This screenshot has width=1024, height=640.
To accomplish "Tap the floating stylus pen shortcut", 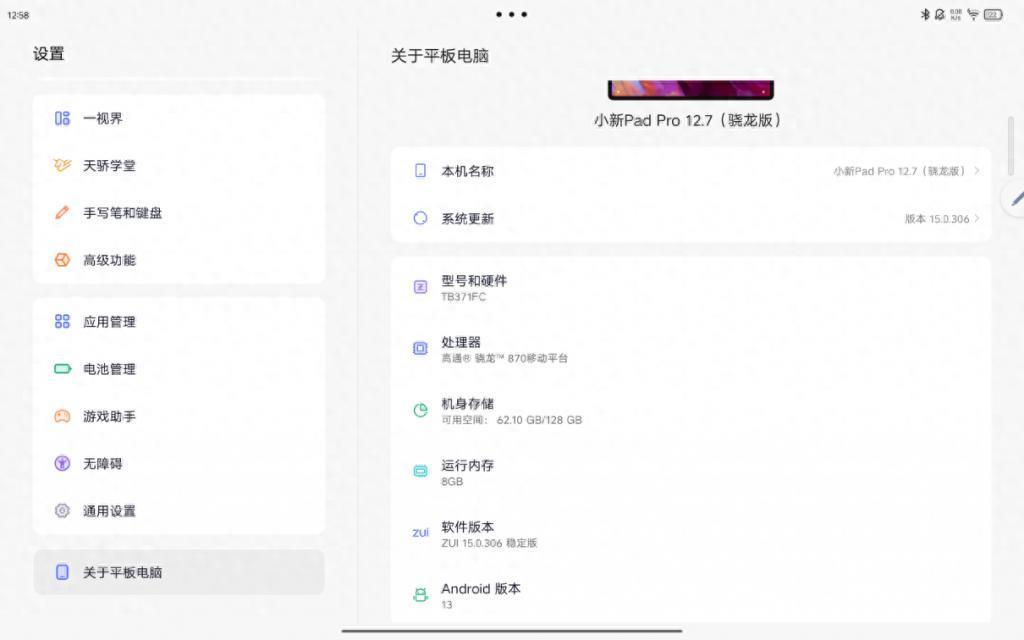I will 1014,198.
